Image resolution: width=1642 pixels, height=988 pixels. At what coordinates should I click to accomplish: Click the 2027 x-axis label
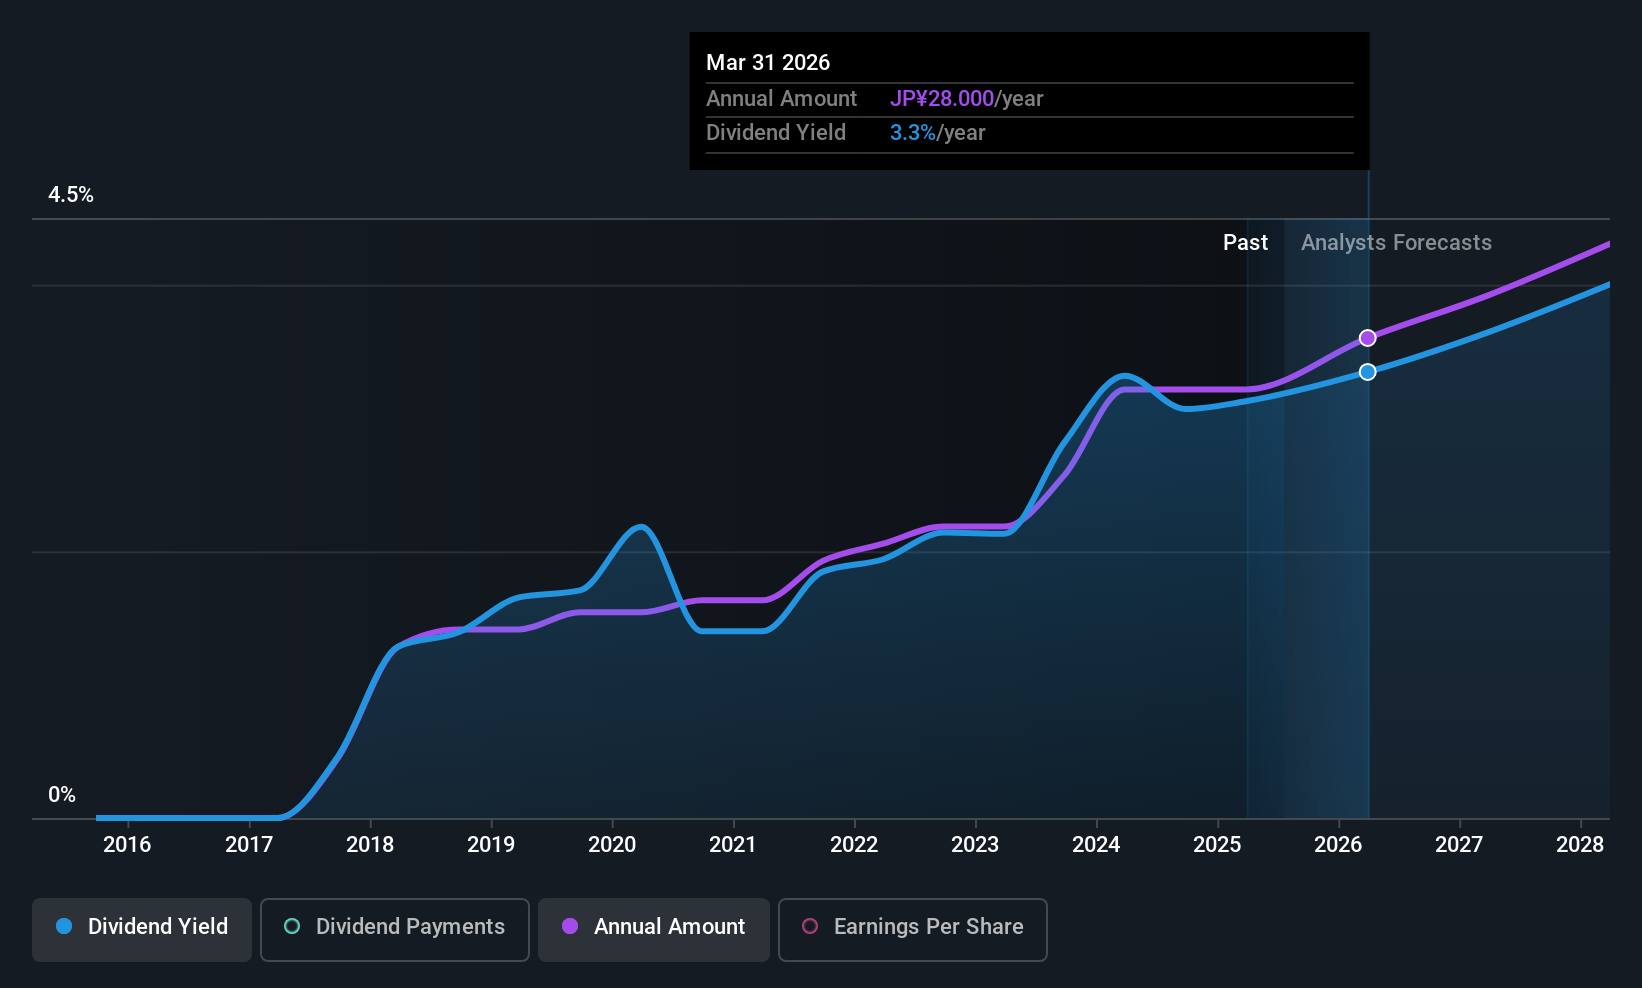point(1459,845)
